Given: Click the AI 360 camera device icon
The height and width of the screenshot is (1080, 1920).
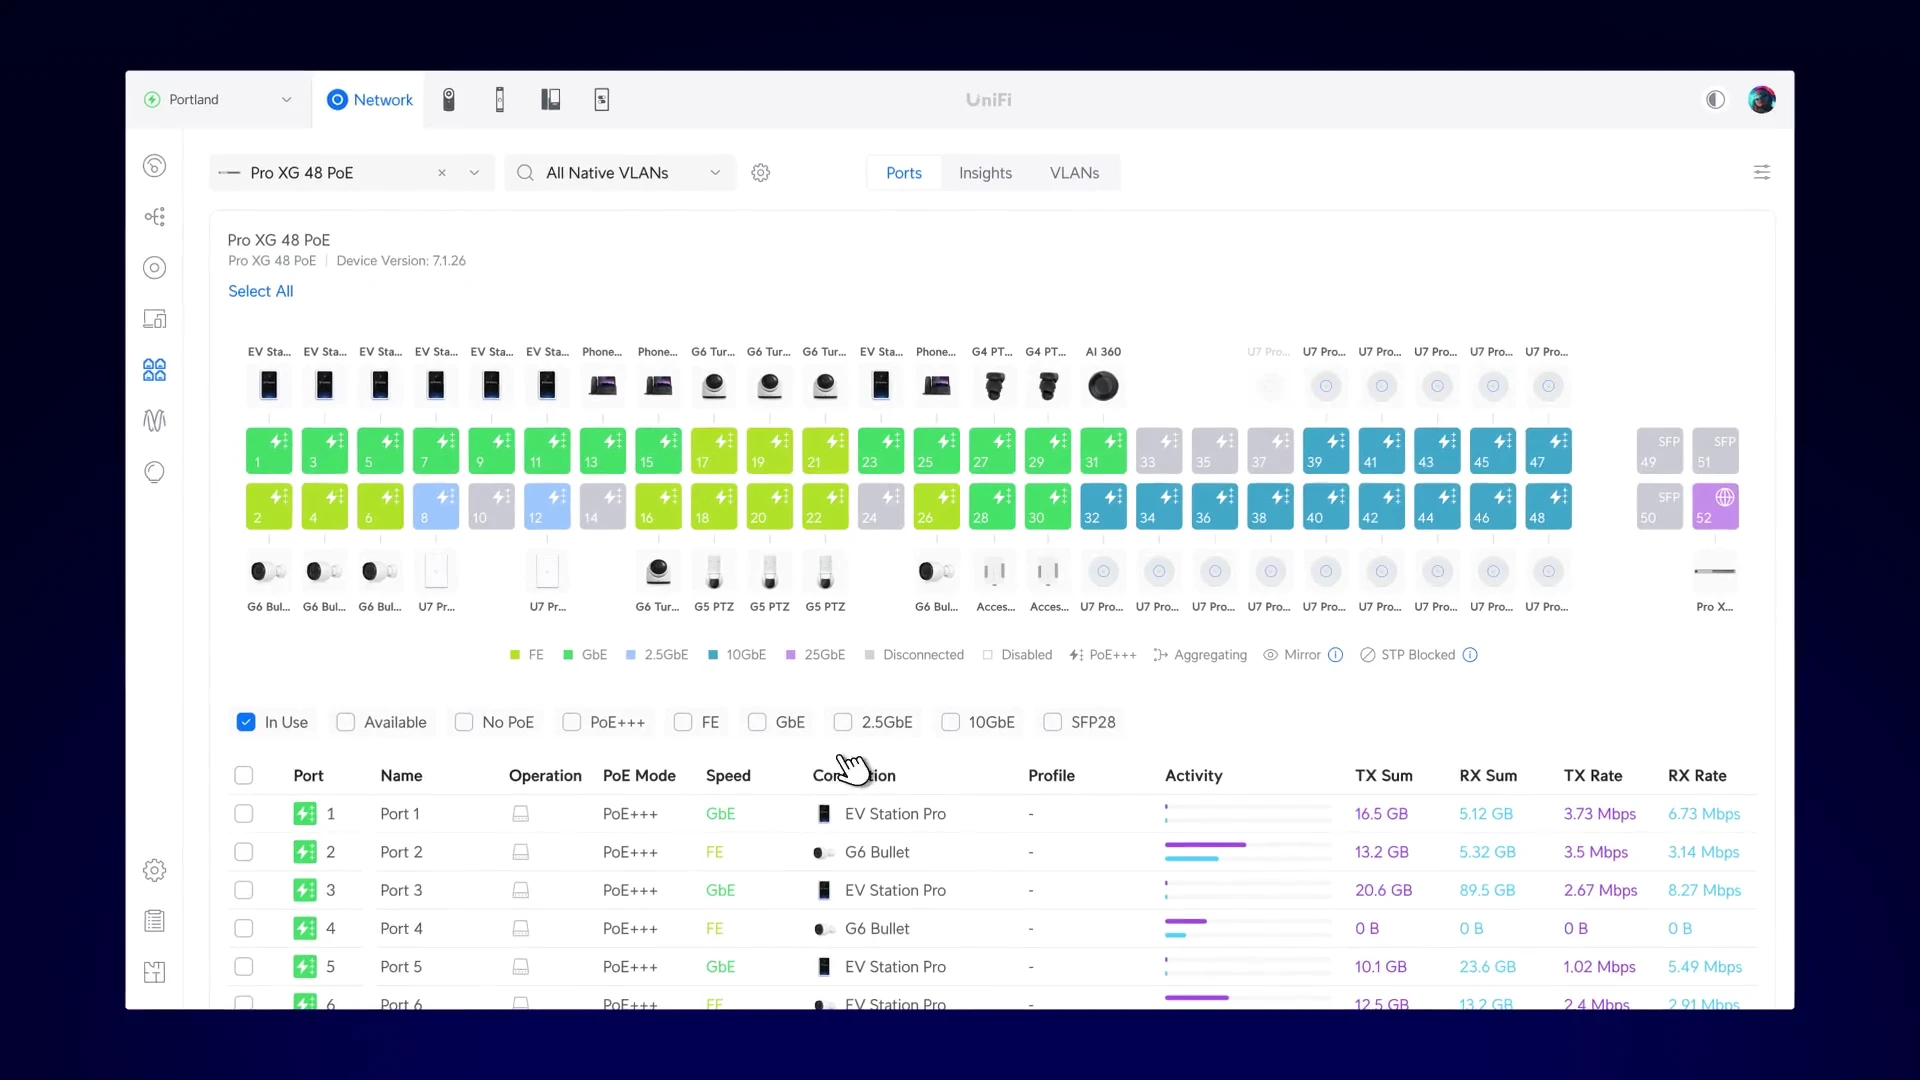Looking at the screenshot, I should [1103, 386].
